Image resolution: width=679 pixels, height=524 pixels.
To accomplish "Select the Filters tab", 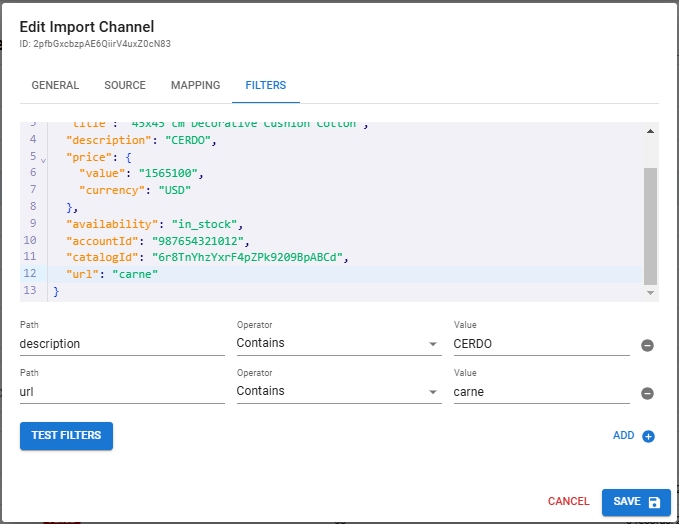I will pos(265,86).
